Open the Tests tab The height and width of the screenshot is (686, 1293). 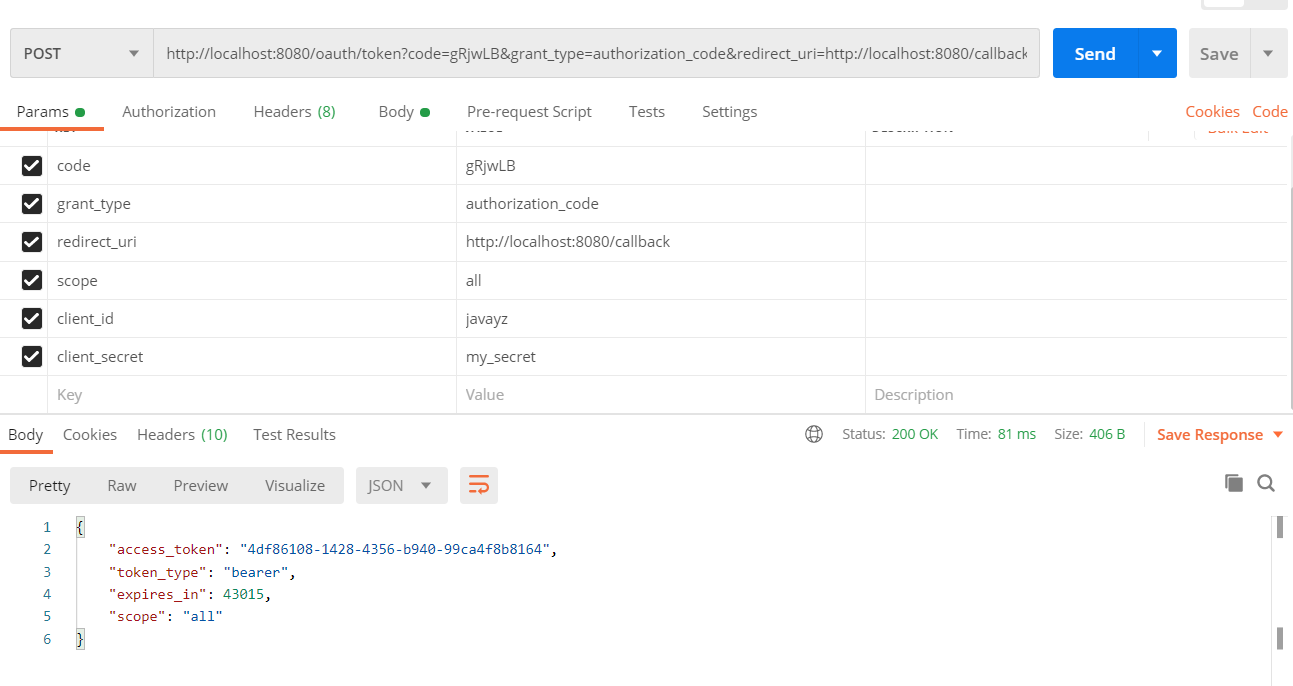(x=647, y=112)
